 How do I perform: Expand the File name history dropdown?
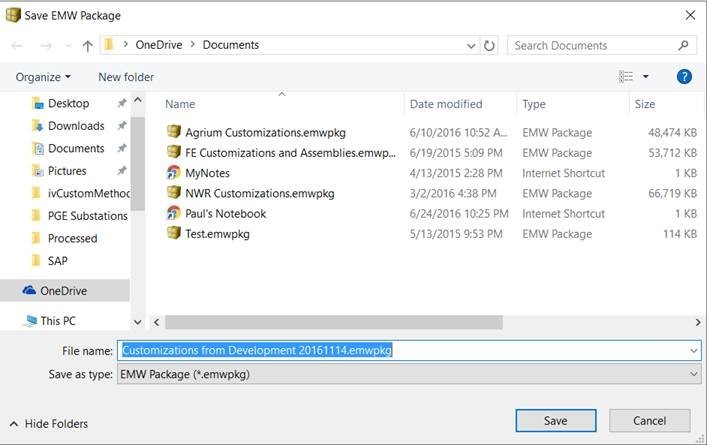click(x=694, y=350)
